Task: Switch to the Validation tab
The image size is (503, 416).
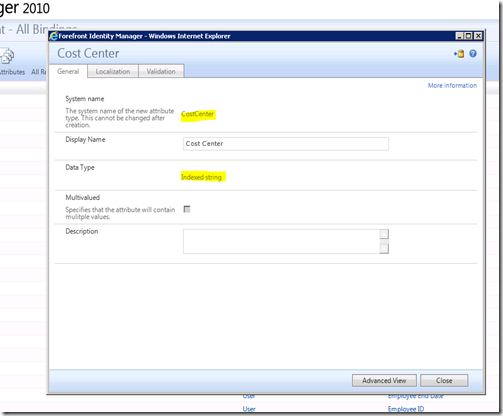Action: point(161,71)
